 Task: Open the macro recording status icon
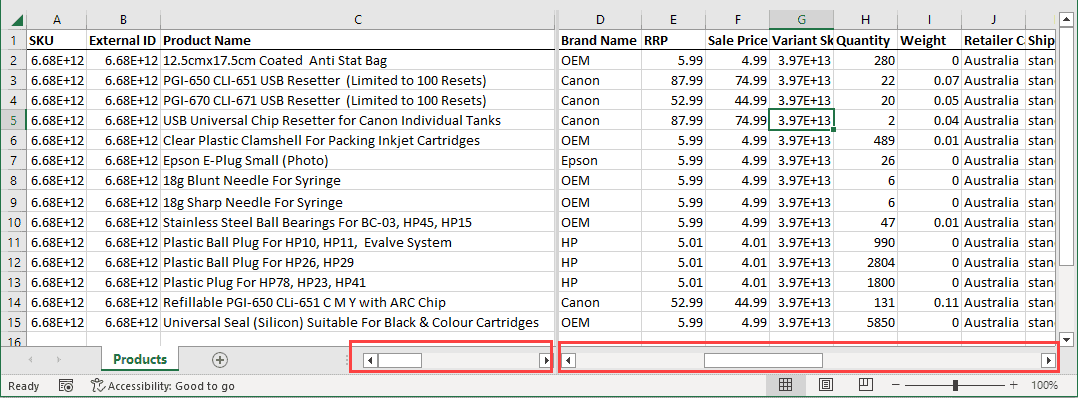pos(66,386)
